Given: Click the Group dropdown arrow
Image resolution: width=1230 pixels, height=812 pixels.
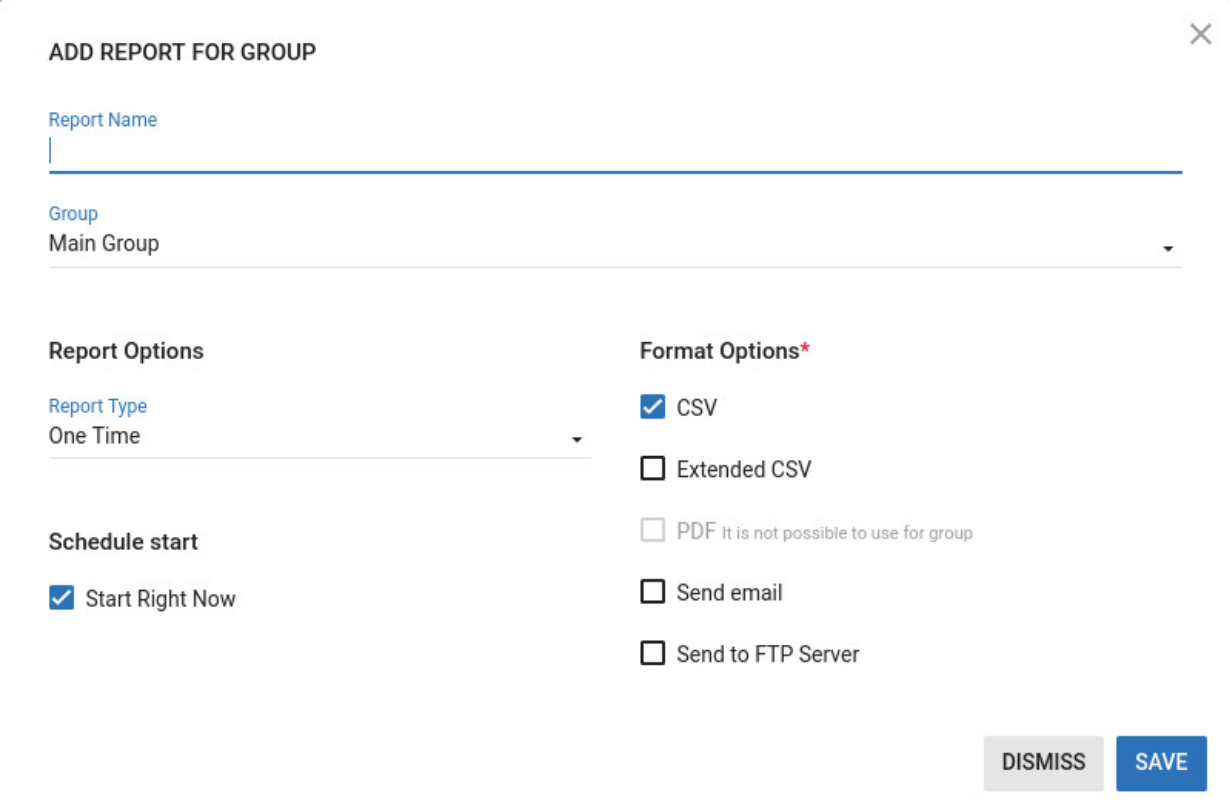Looking at the screenshot, I should click(x=1170, y=247).
